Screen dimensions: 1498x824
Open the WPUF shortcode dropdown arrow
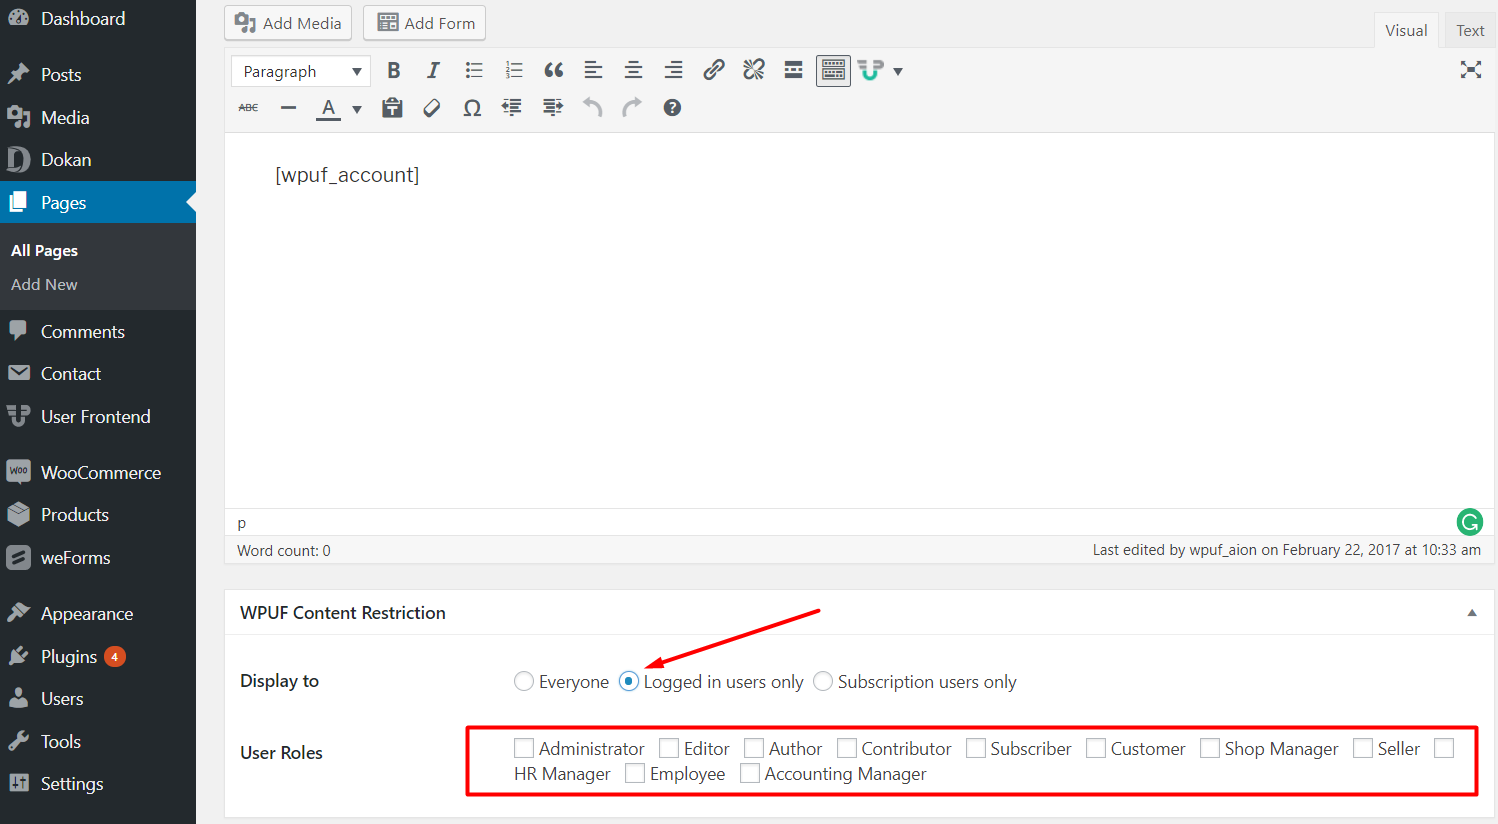tap(898, 72)
